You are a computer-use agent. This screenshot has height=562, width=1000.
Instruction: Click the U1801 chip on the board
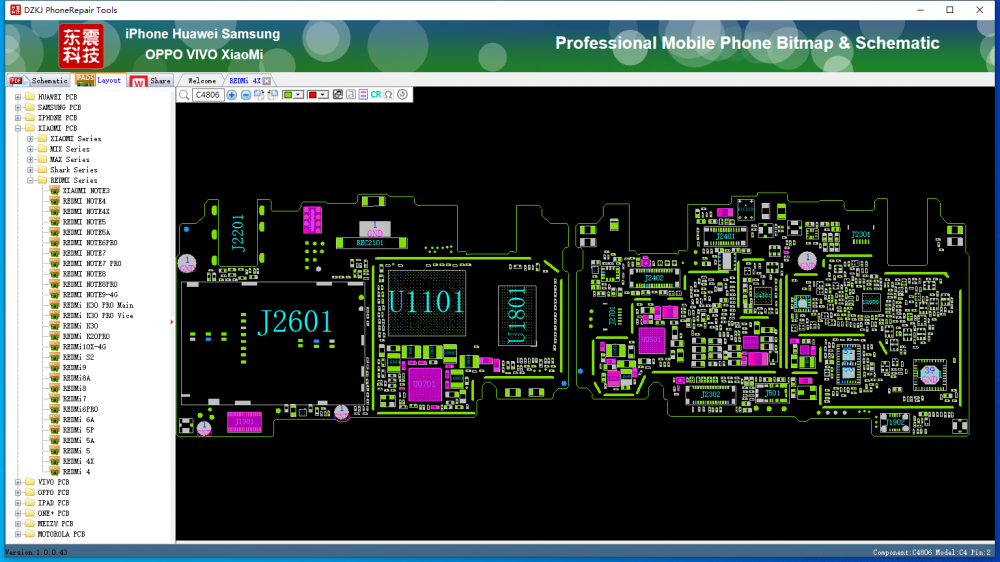click(517, 316)
